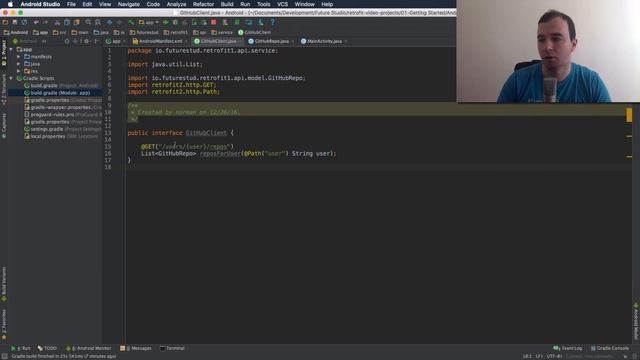Click the Make Project hammer icon
The width and height of the screenshot is (640, 360).
pos(131,22)
